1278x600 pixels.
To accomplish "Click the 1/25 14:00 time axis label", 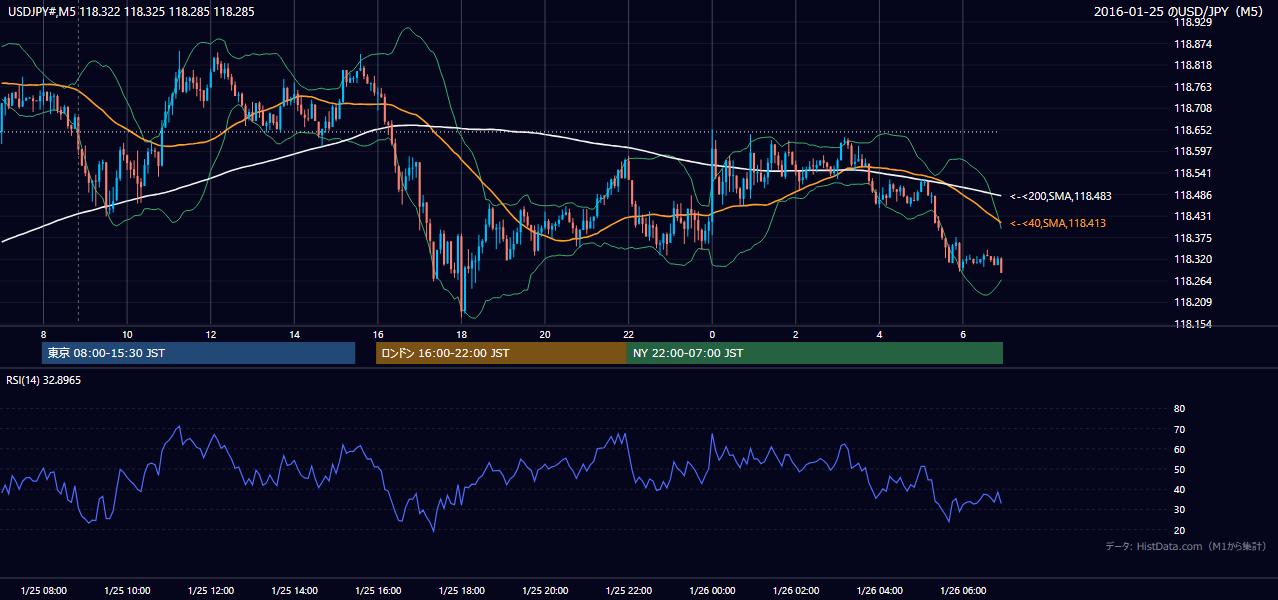I will point(294,591).
